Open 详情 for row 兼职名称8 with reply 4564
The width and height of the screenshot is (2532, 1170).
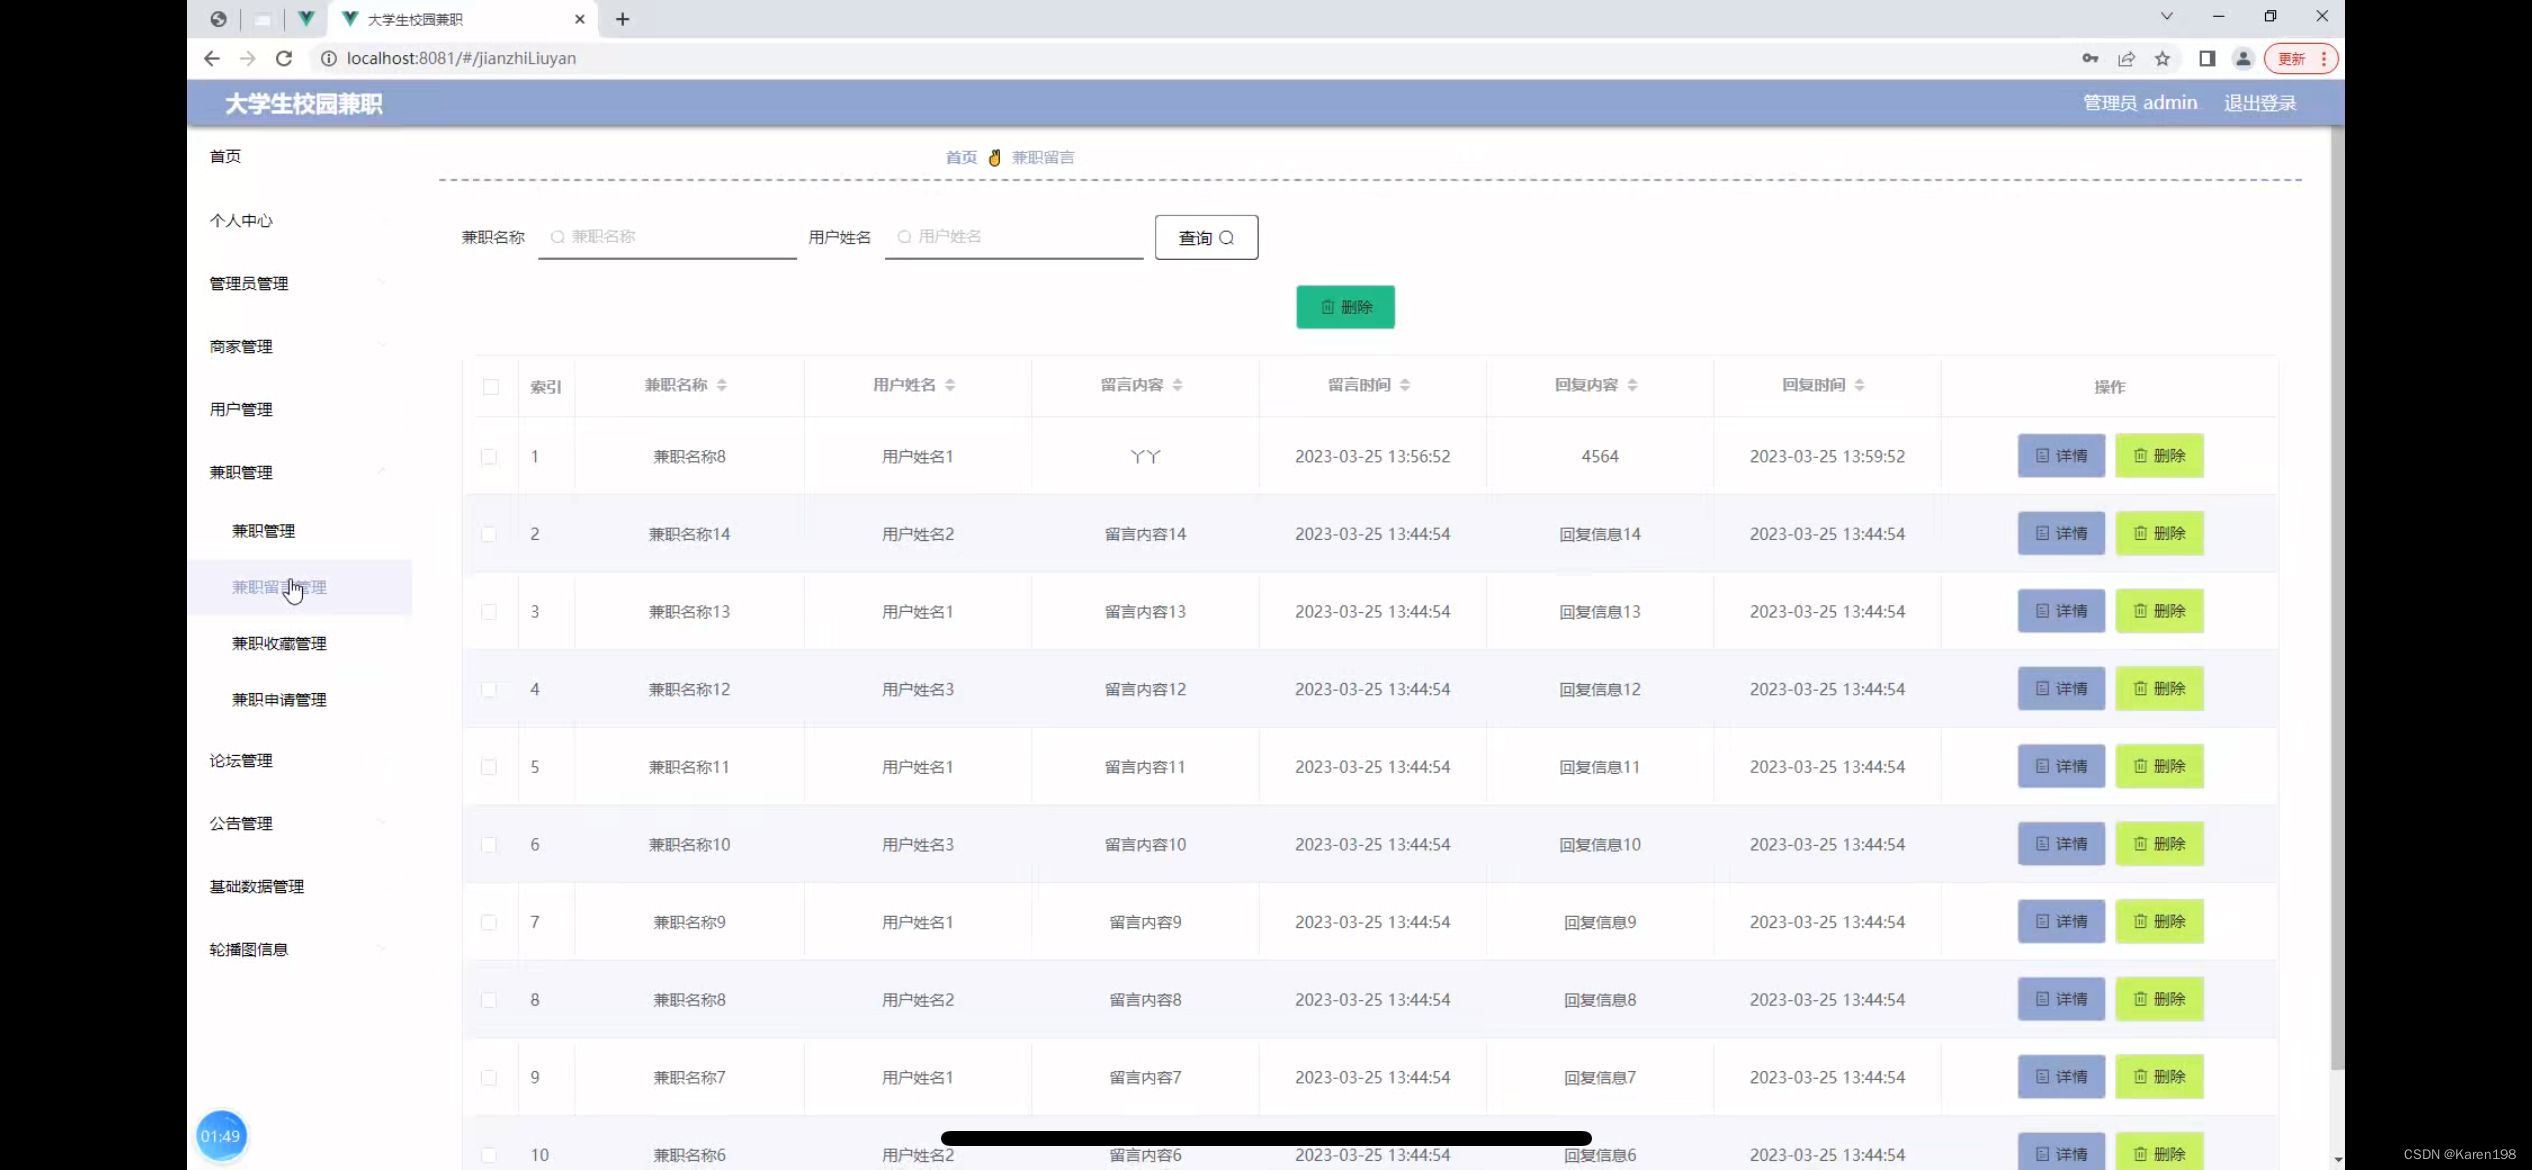(x=2061, y=456)
